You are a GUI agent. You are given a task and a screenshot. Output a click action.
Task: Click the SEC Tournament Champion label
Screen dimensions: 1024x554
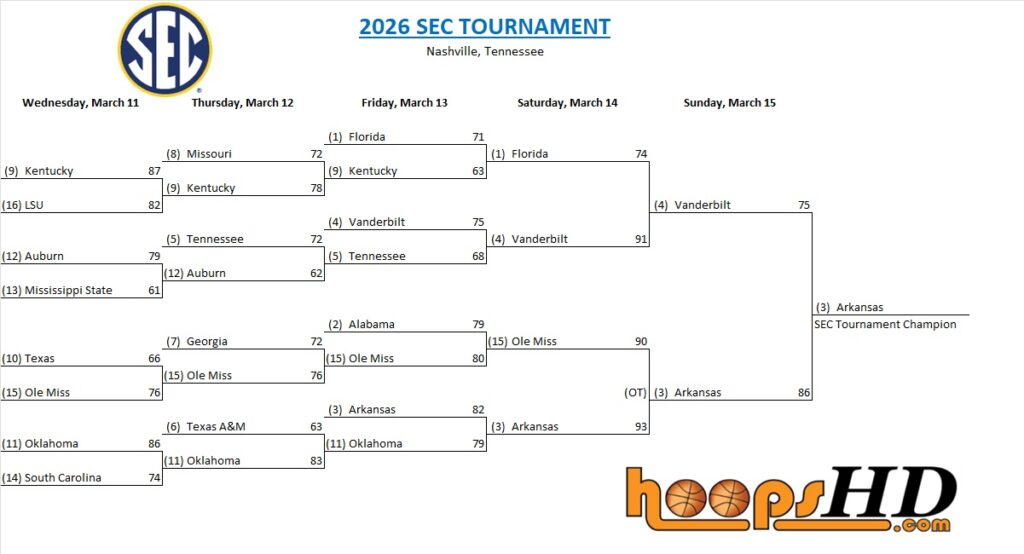pyautogui.click(x=885, y=324)
